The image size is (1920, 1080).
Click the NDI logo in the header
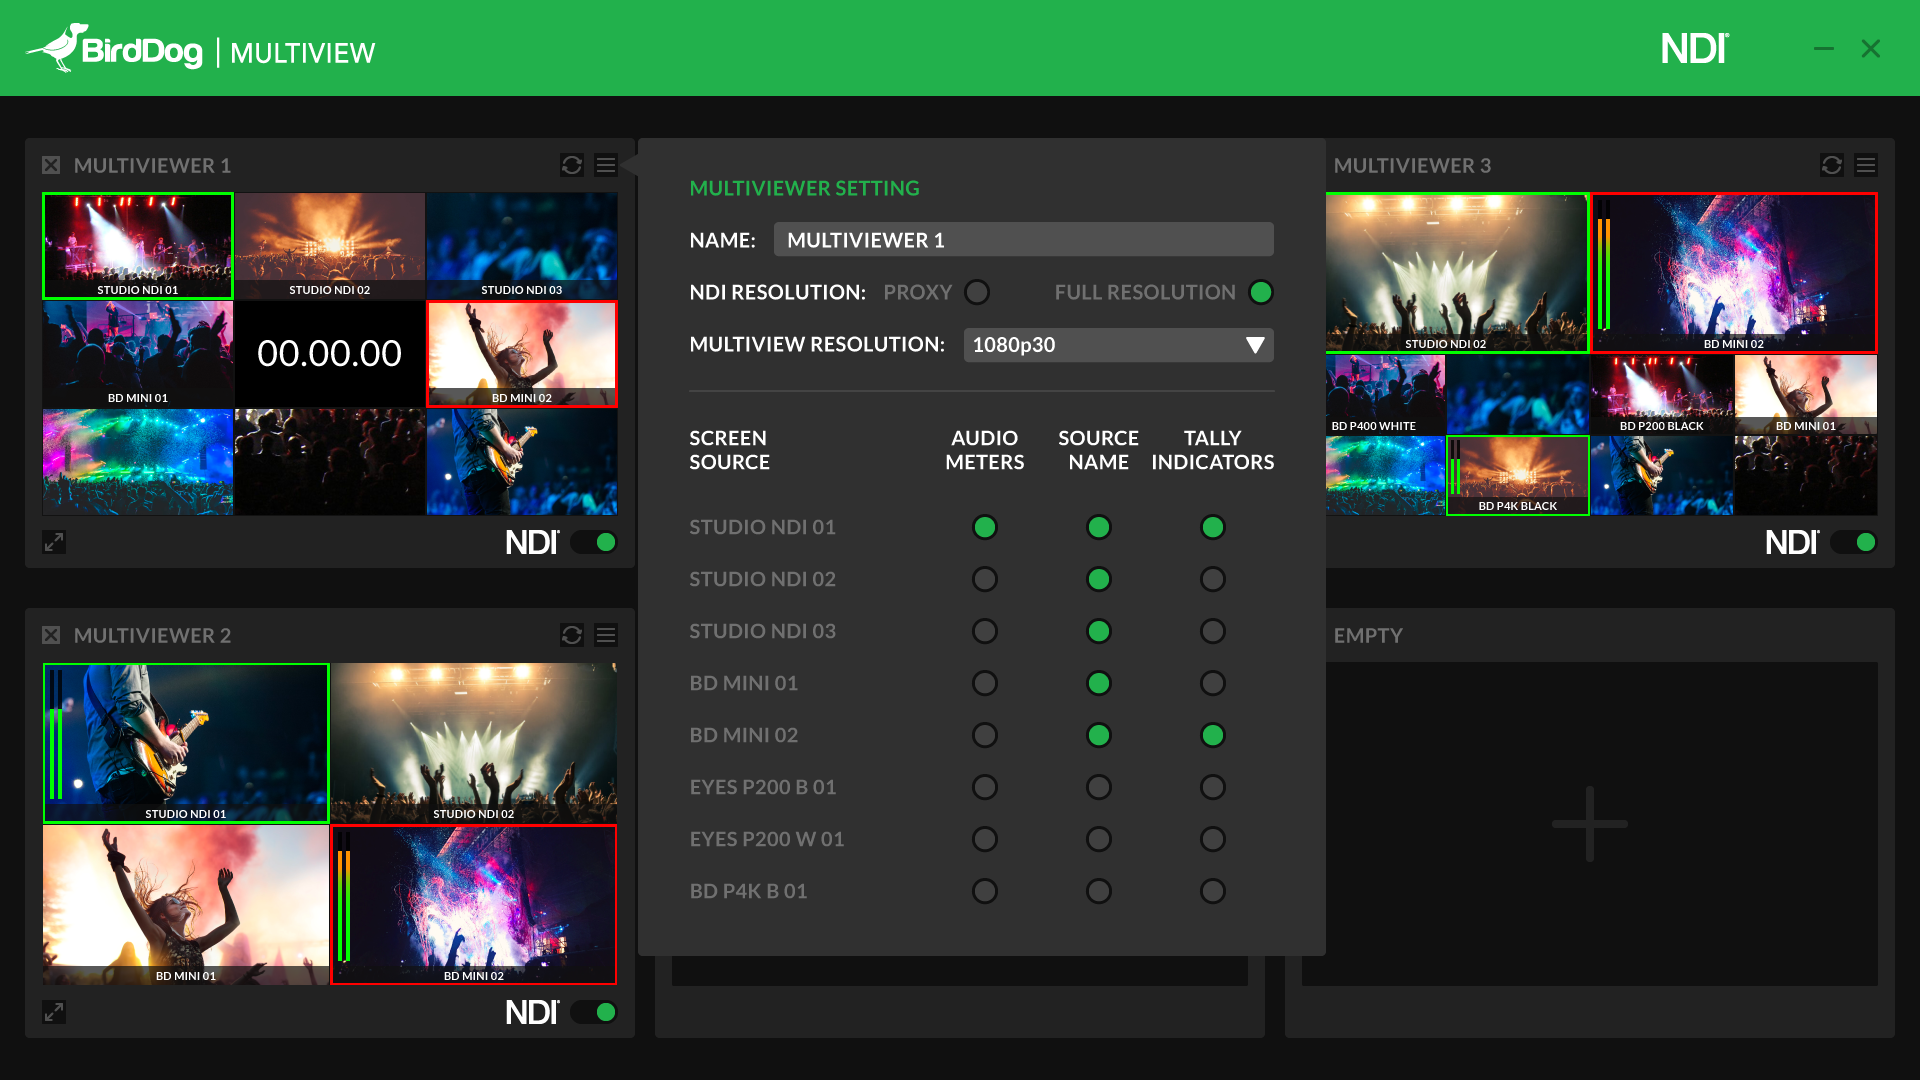1695,48
